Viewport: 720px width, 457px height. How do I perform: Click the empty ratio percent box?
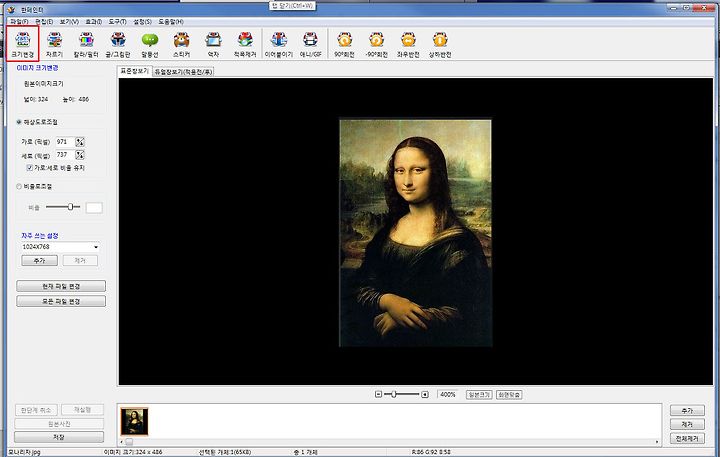tap(94, 208)
